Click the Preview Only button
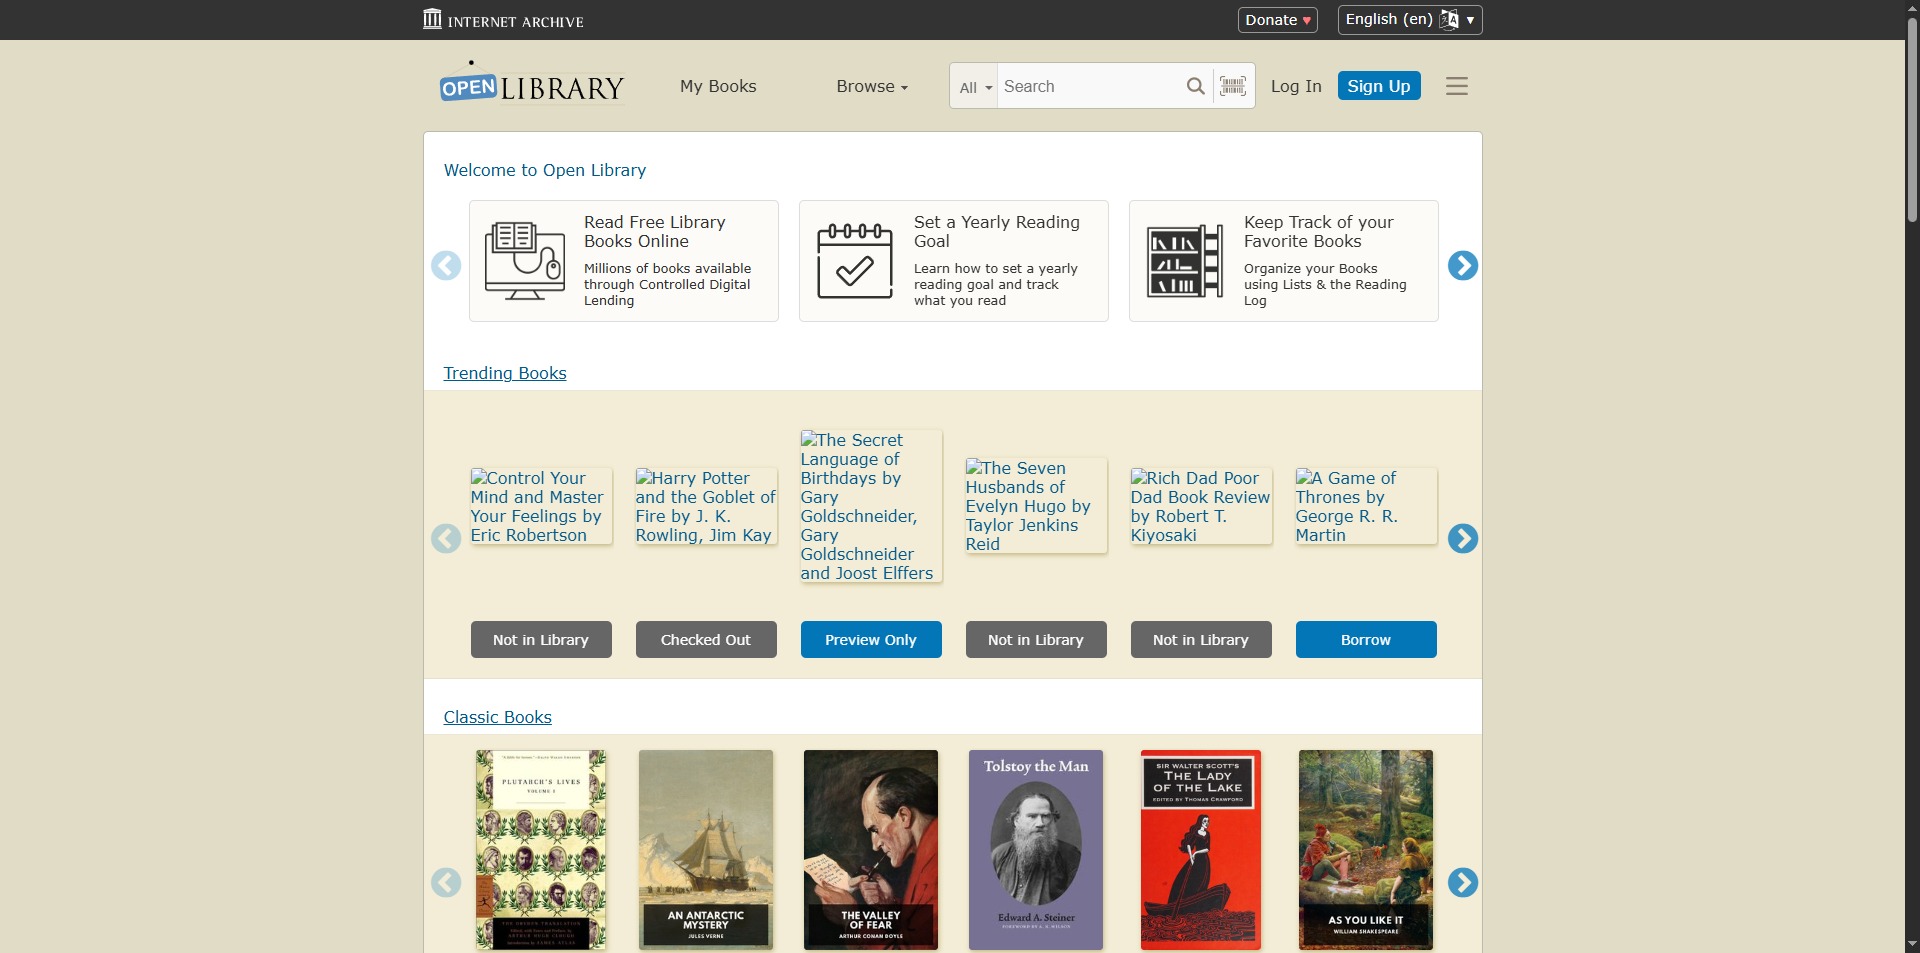Viewport: 1920px width, 953px height. pos(871,640)
